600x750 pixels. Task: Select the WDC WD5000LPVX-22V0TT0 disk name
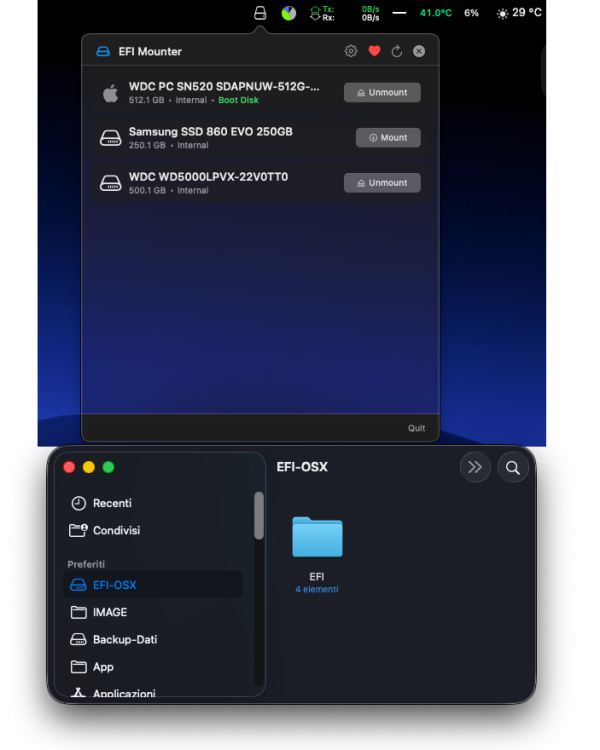208,177
